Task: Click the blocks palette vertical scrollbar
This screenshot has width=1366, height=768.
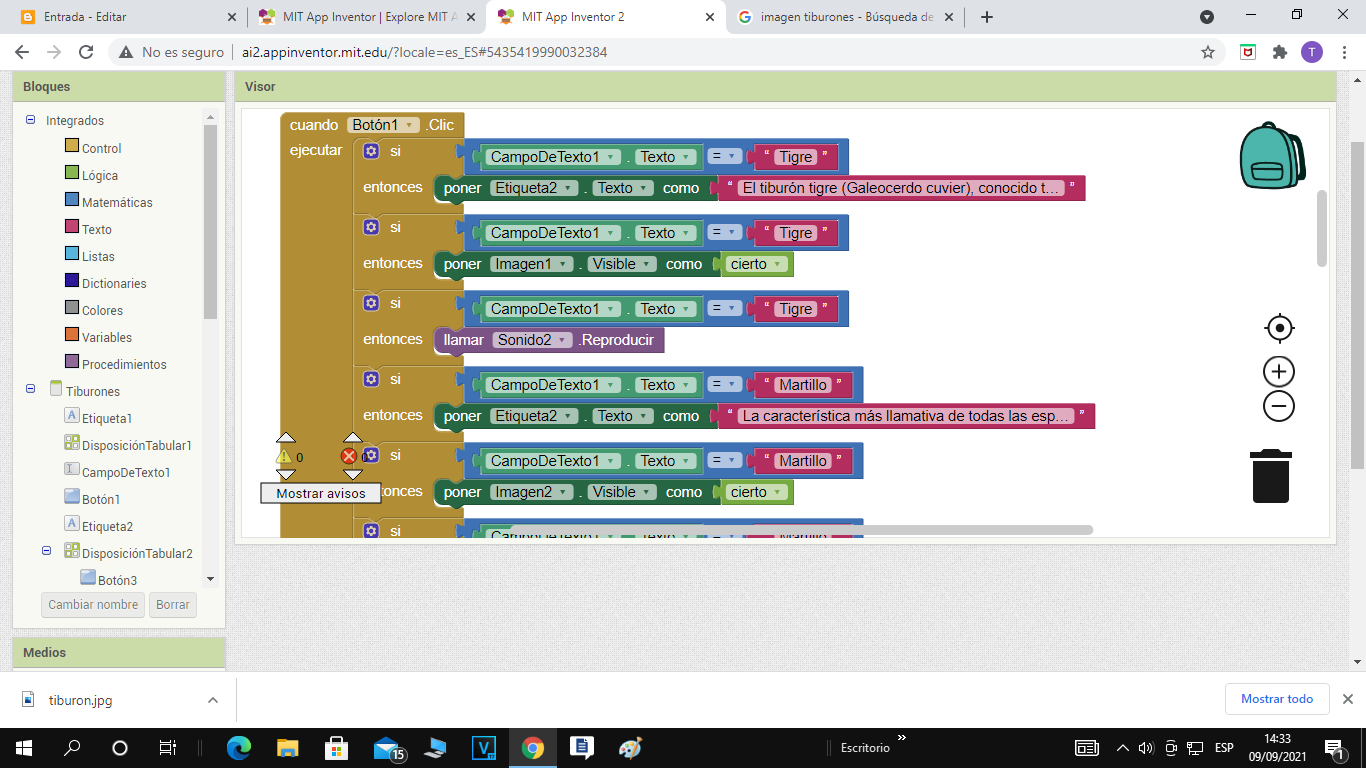Action: [210, 220]
